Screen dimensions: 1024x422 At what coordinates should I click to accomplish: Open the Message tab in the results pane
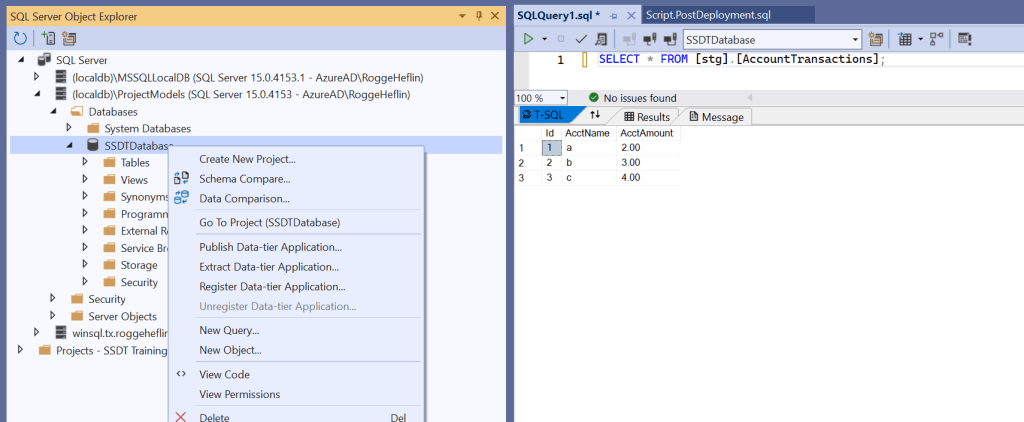point(716,117)
